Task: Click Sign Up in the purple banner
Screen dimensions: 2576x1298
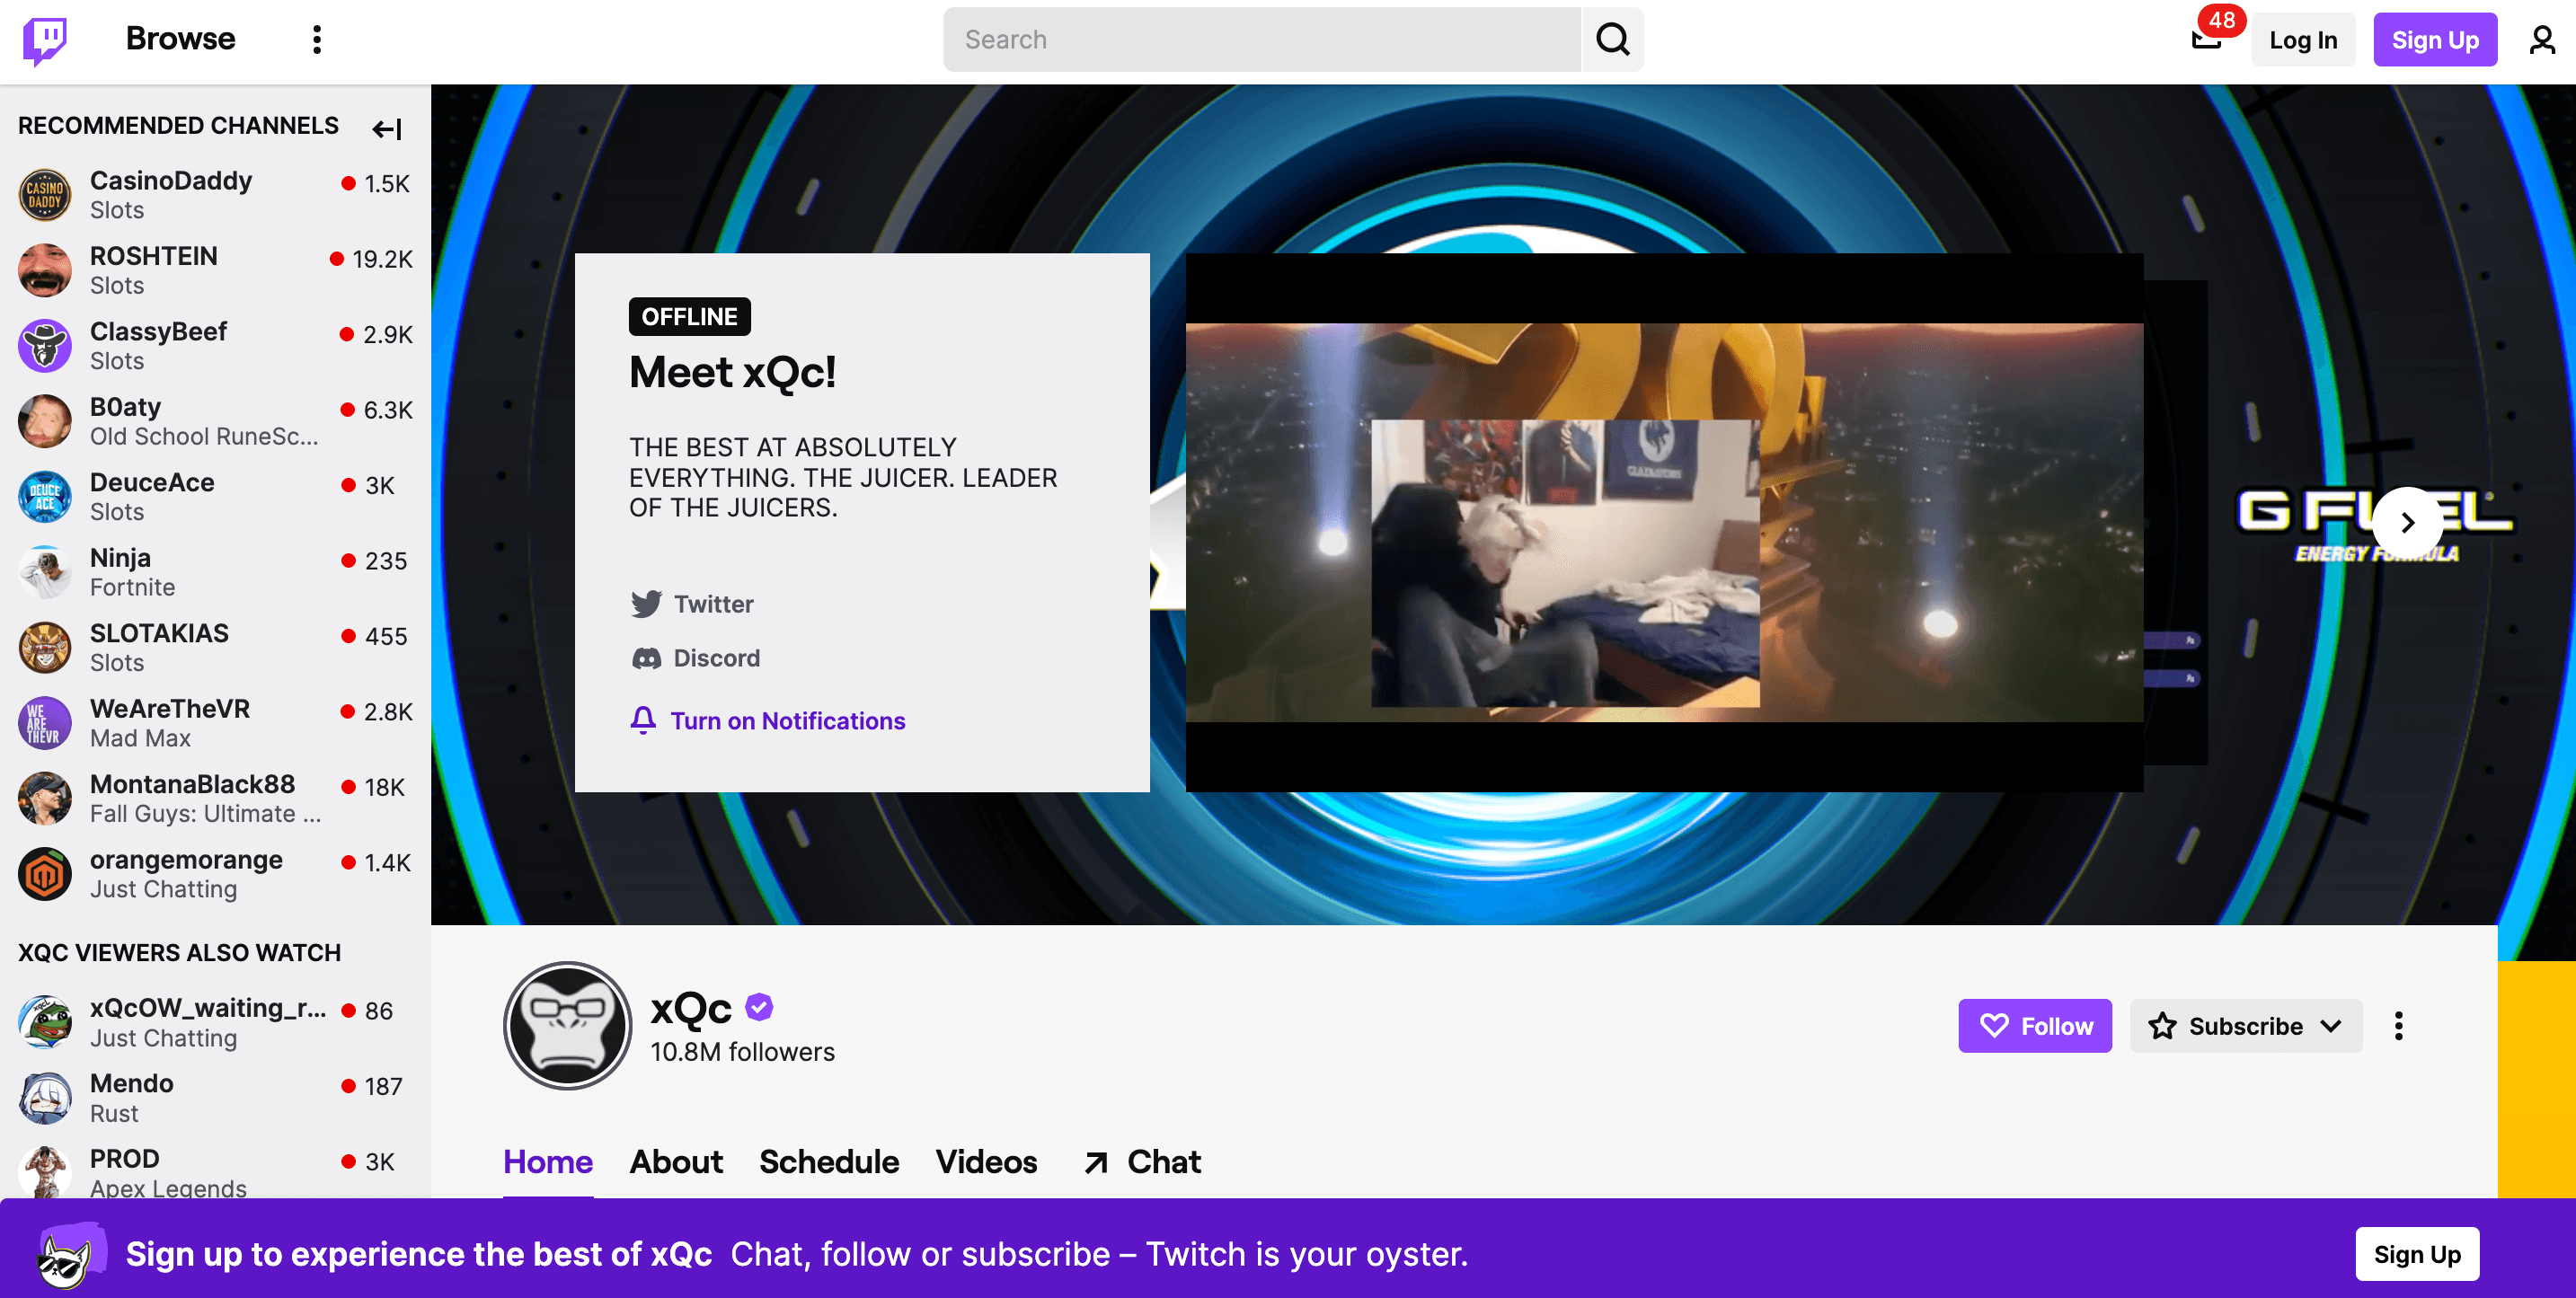Action: (x=2416, y=1254)
